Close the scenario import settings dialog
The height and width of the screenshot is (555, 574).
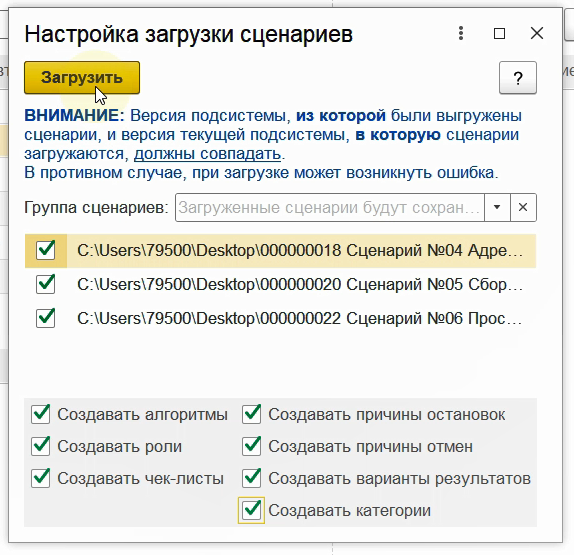(x=537, y=33)
